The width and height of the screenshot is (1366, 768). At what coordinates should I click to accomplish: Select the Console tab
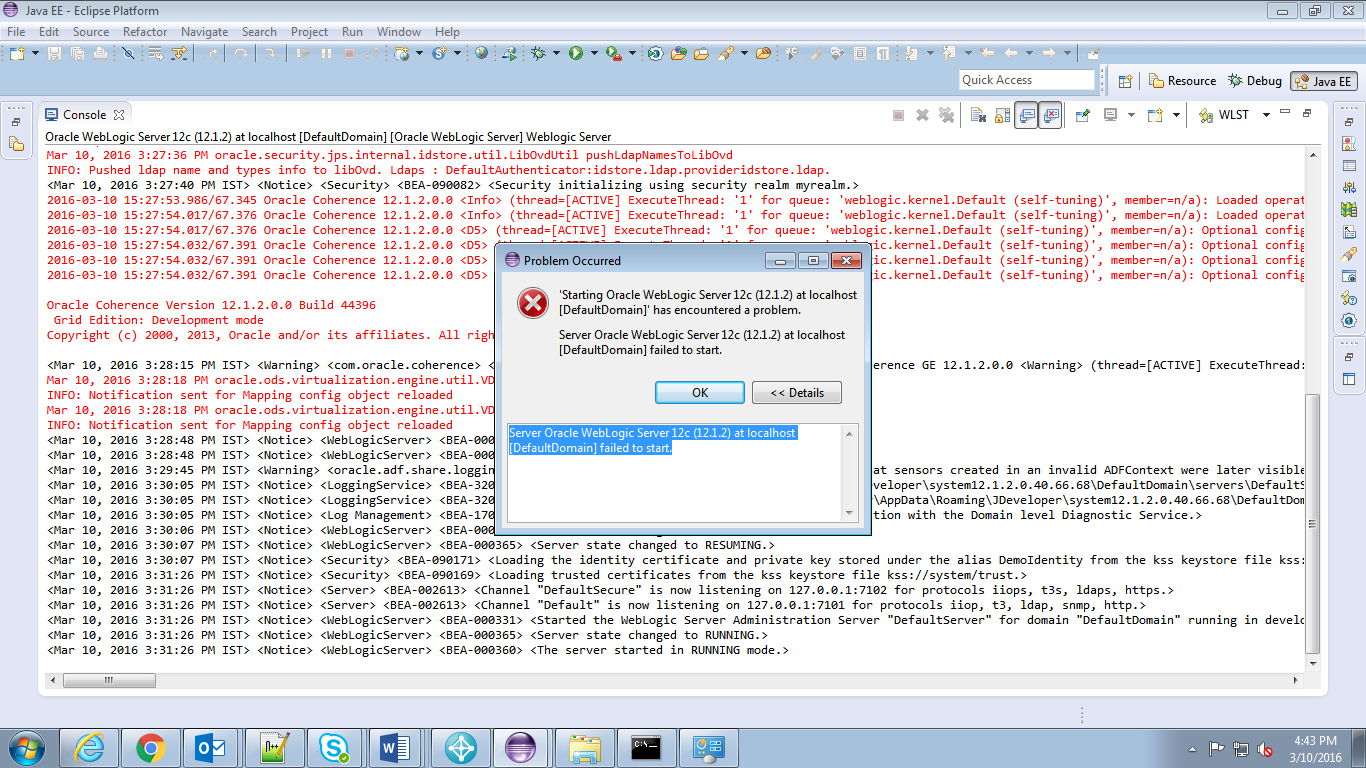[x=83, y=115]
